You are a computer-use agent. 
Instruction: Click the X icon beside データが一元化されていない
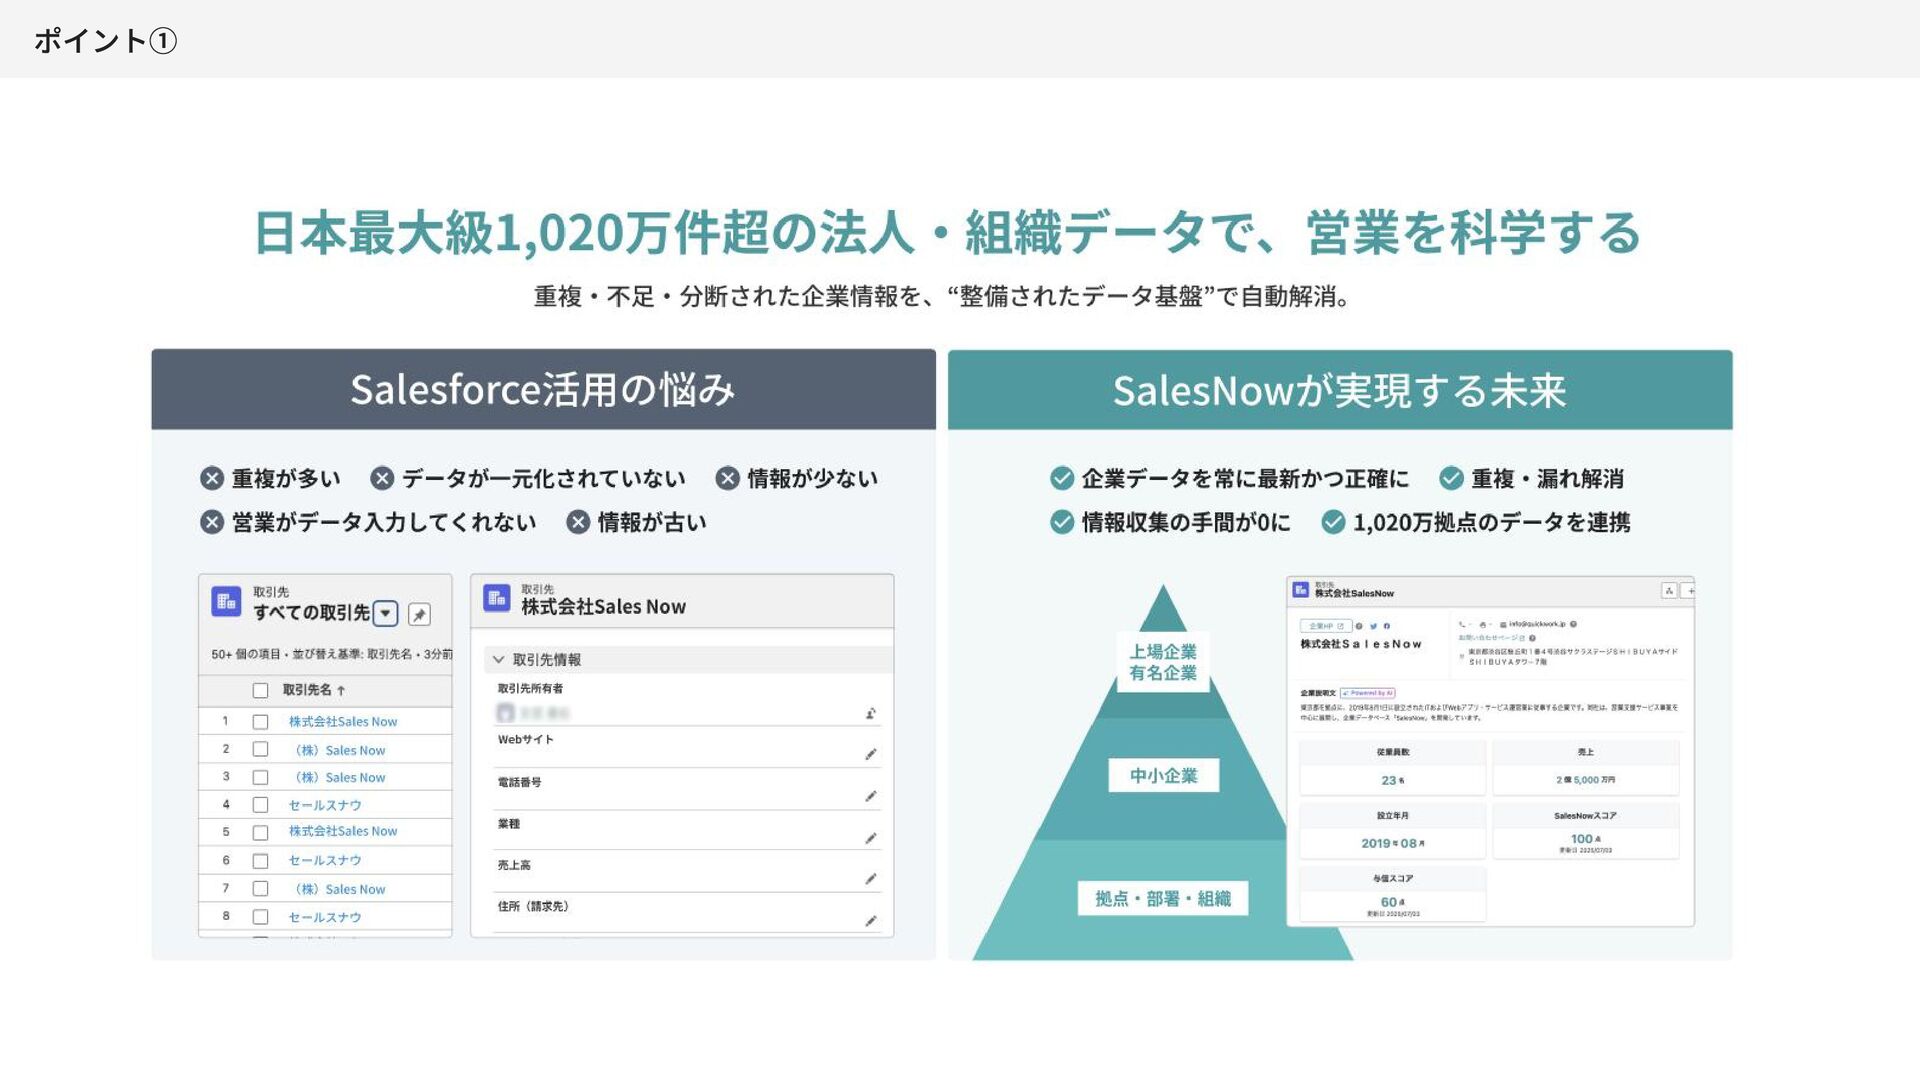tap(382, 479)
